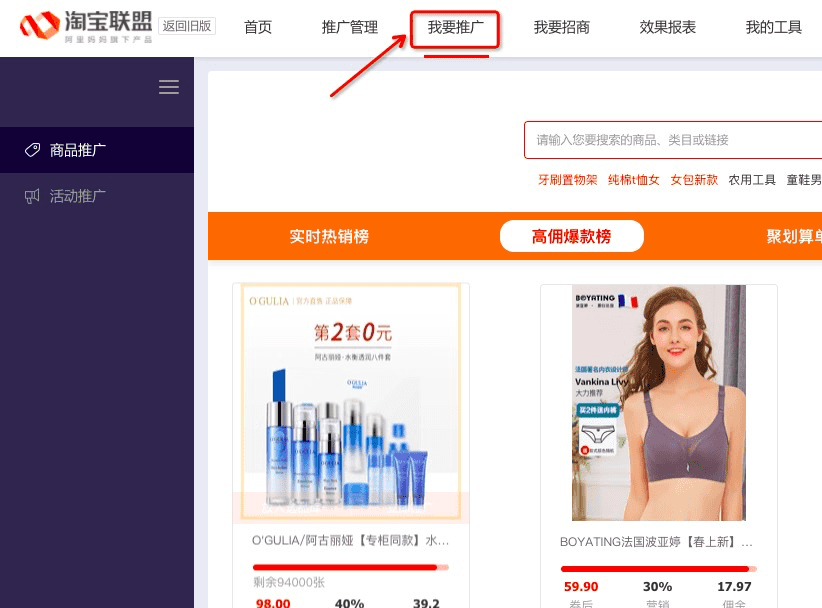This screenshot has width=822, height=608.
Task: Click the tag icon beside 商品推广
Action: tap(33, 150)
